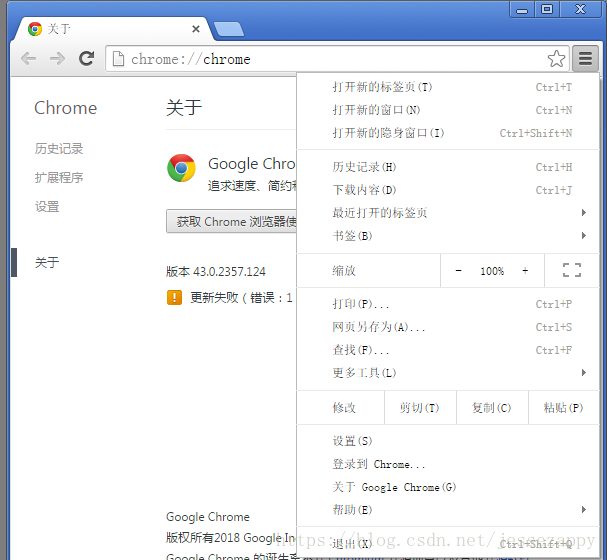Click the 更新失败 error message text

coord(241,298)
